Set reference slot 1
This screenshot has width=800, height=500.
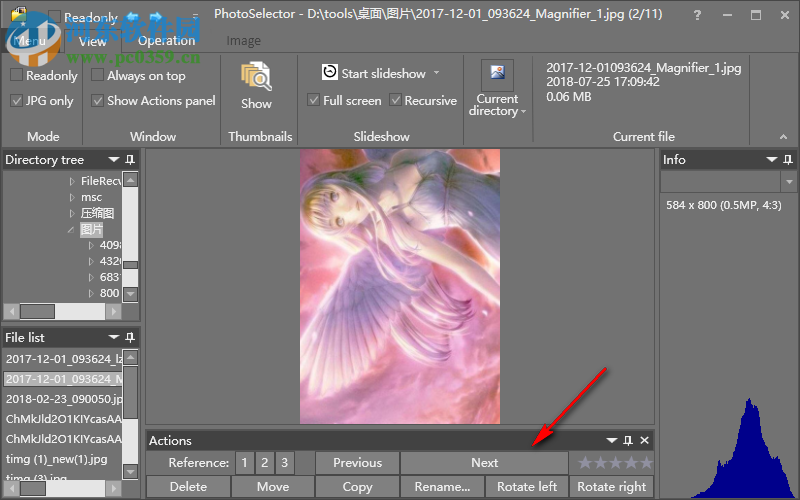coord(244,463)
